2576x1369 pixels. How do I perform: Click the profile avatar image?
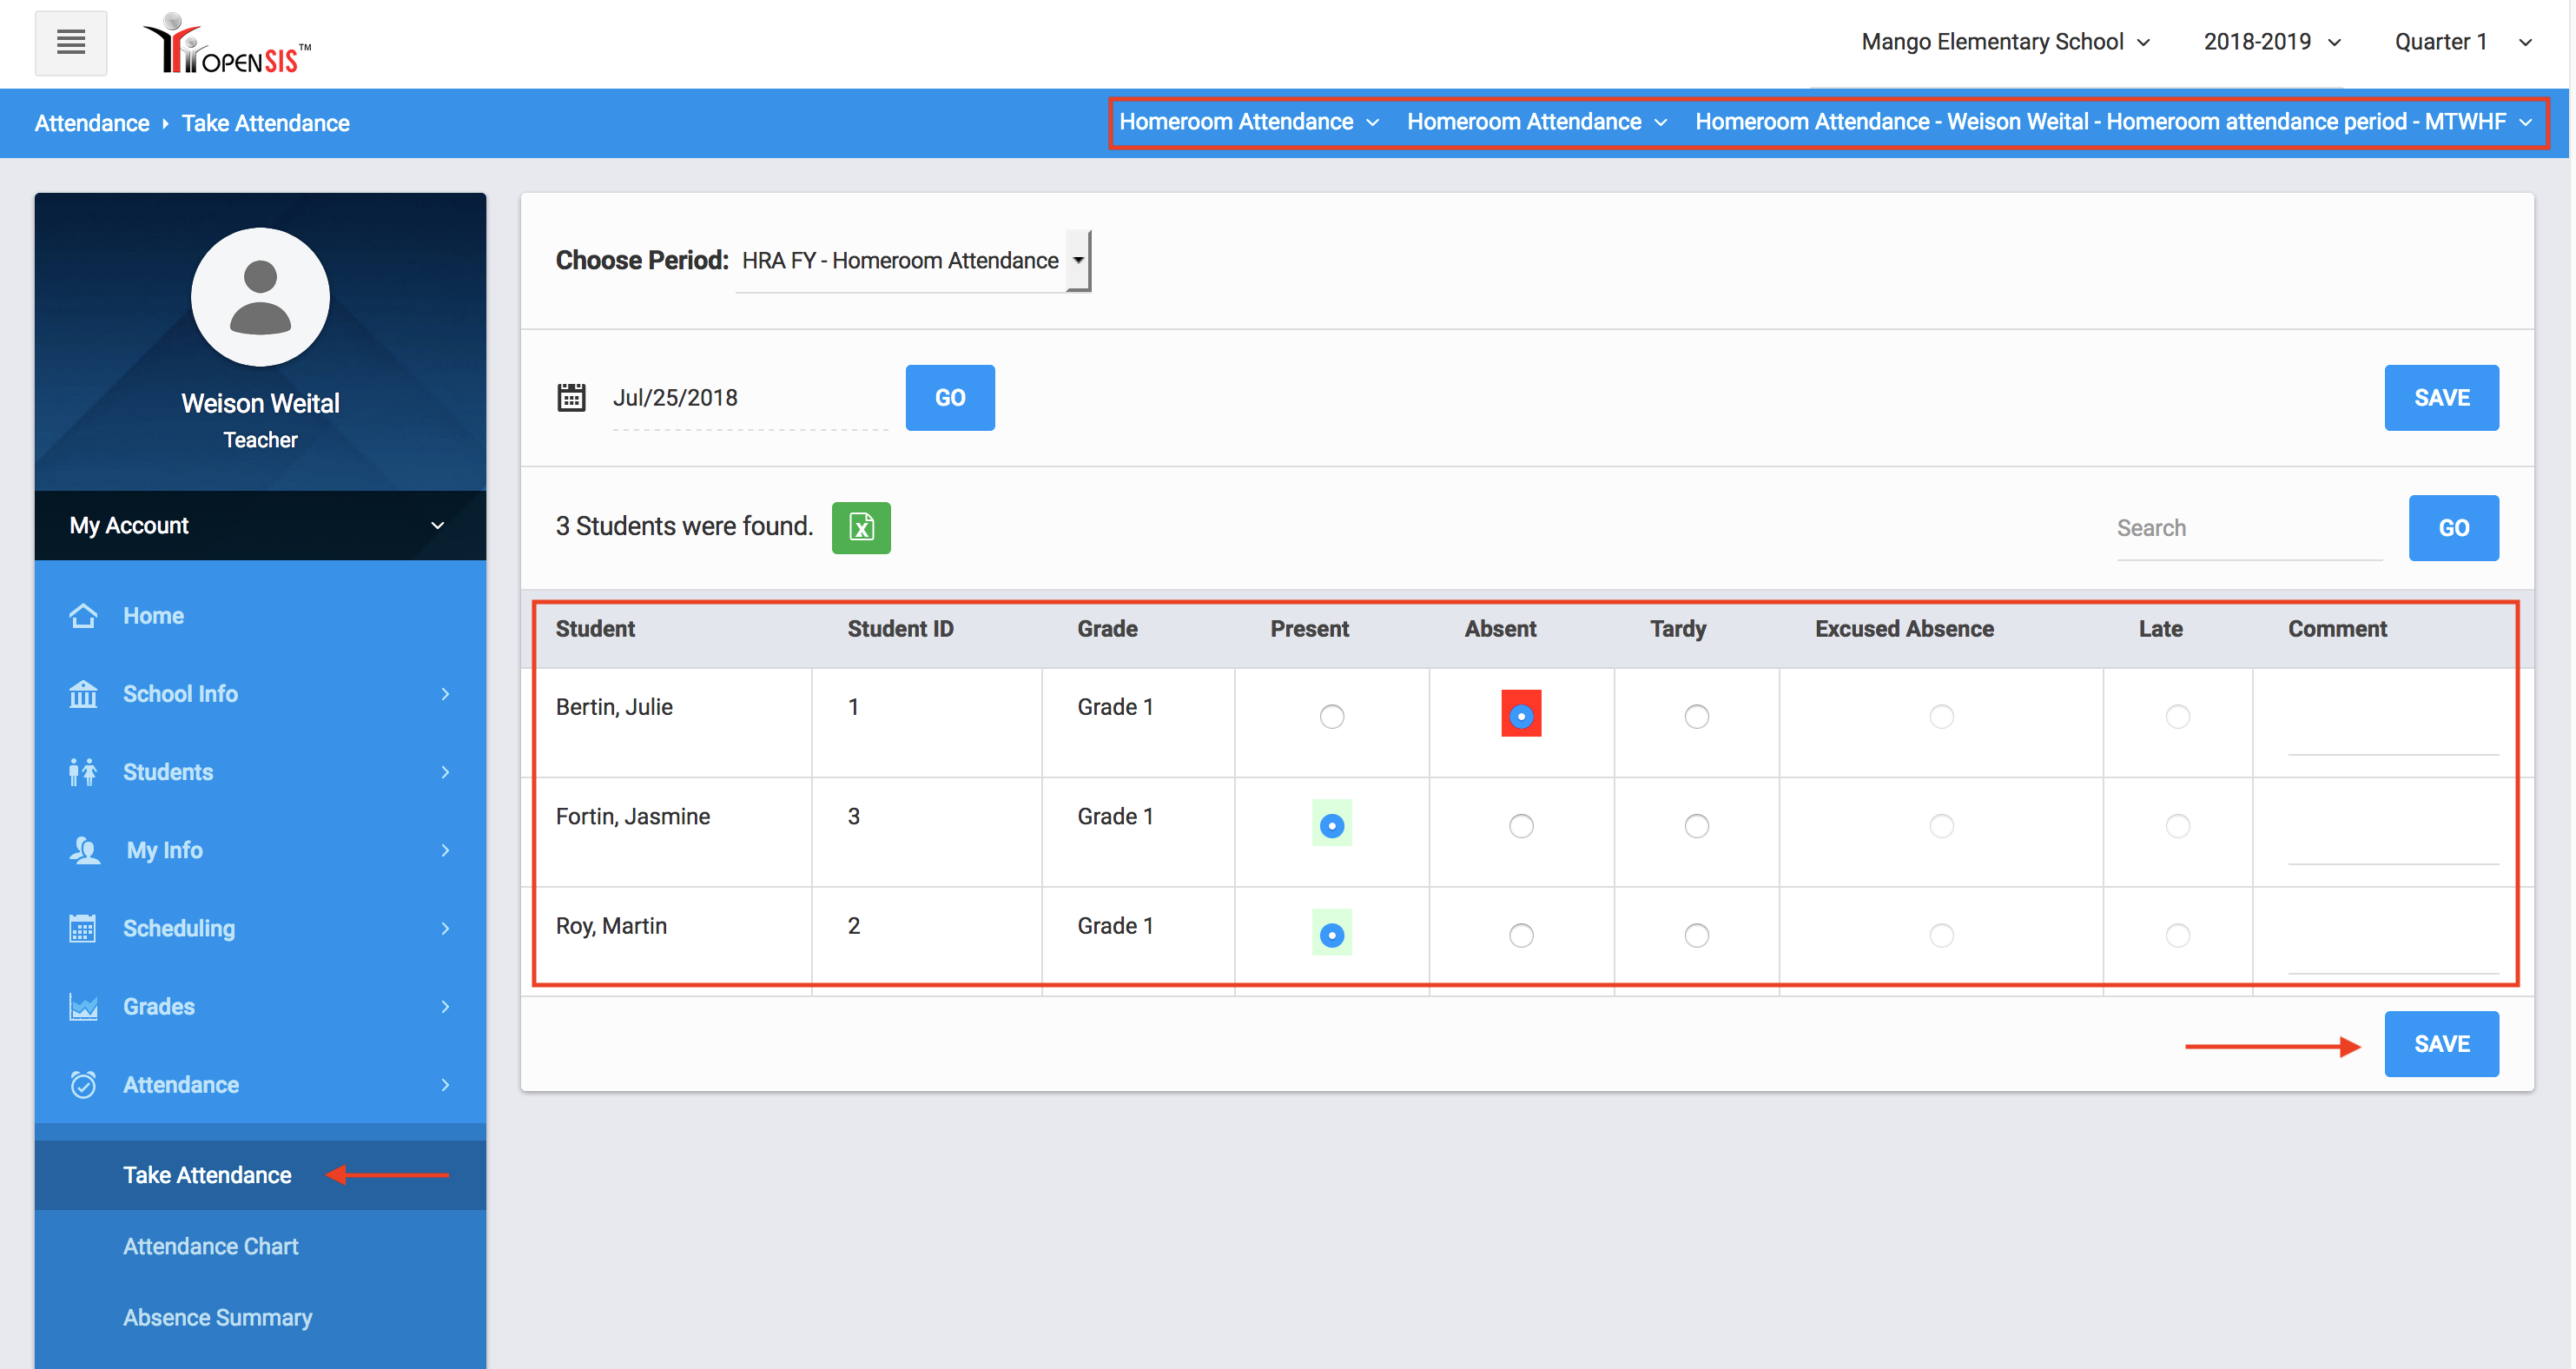point(260,297)
